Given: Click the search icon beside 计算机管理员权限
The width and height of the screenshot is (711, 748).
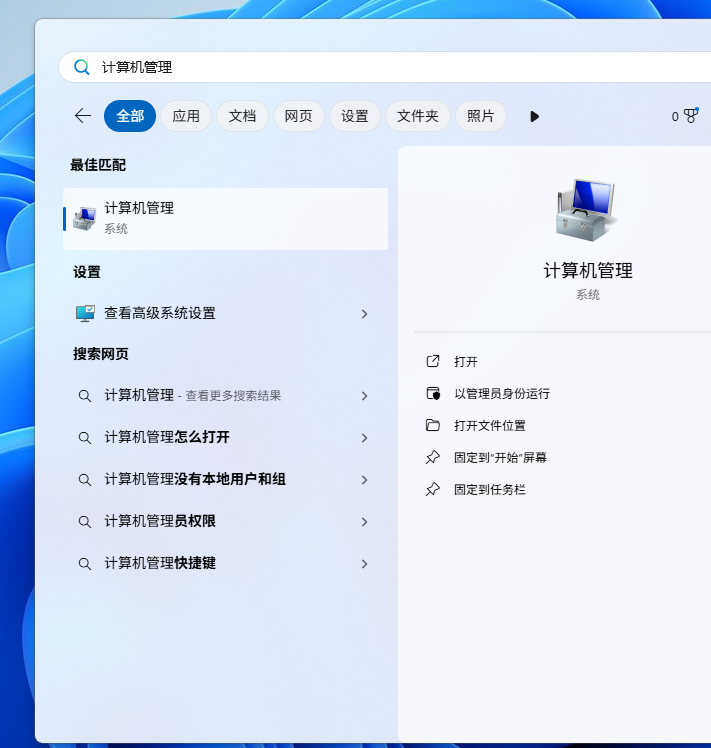Looking at the screenshot, I should (84, 521).
